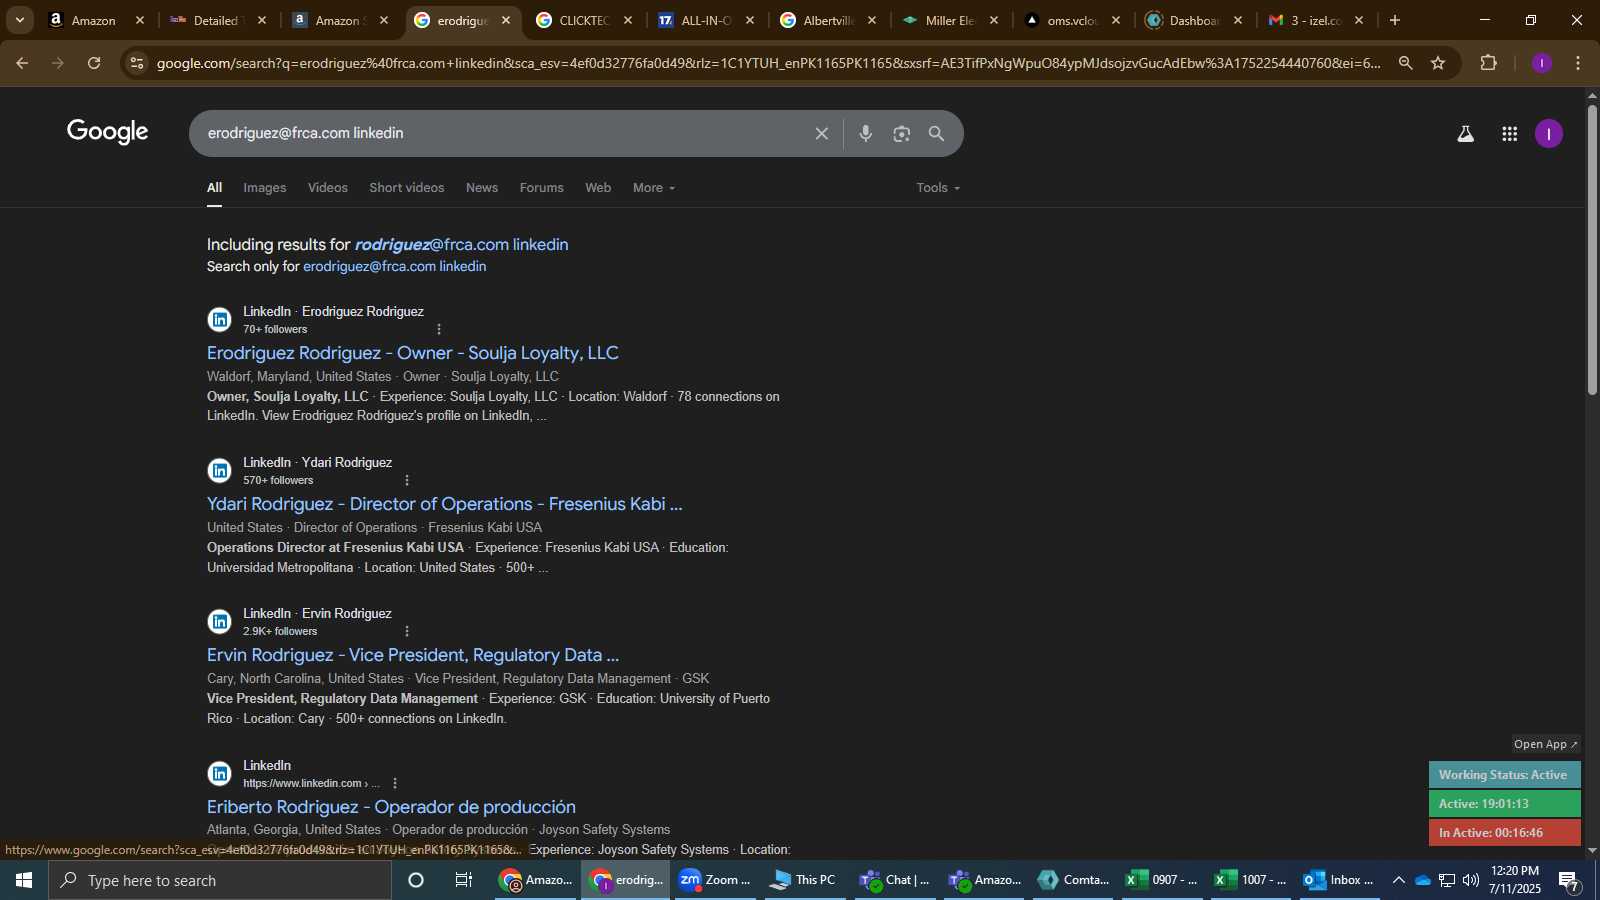
Task: Open Search by image lens icon
Action: pos(901,133)
